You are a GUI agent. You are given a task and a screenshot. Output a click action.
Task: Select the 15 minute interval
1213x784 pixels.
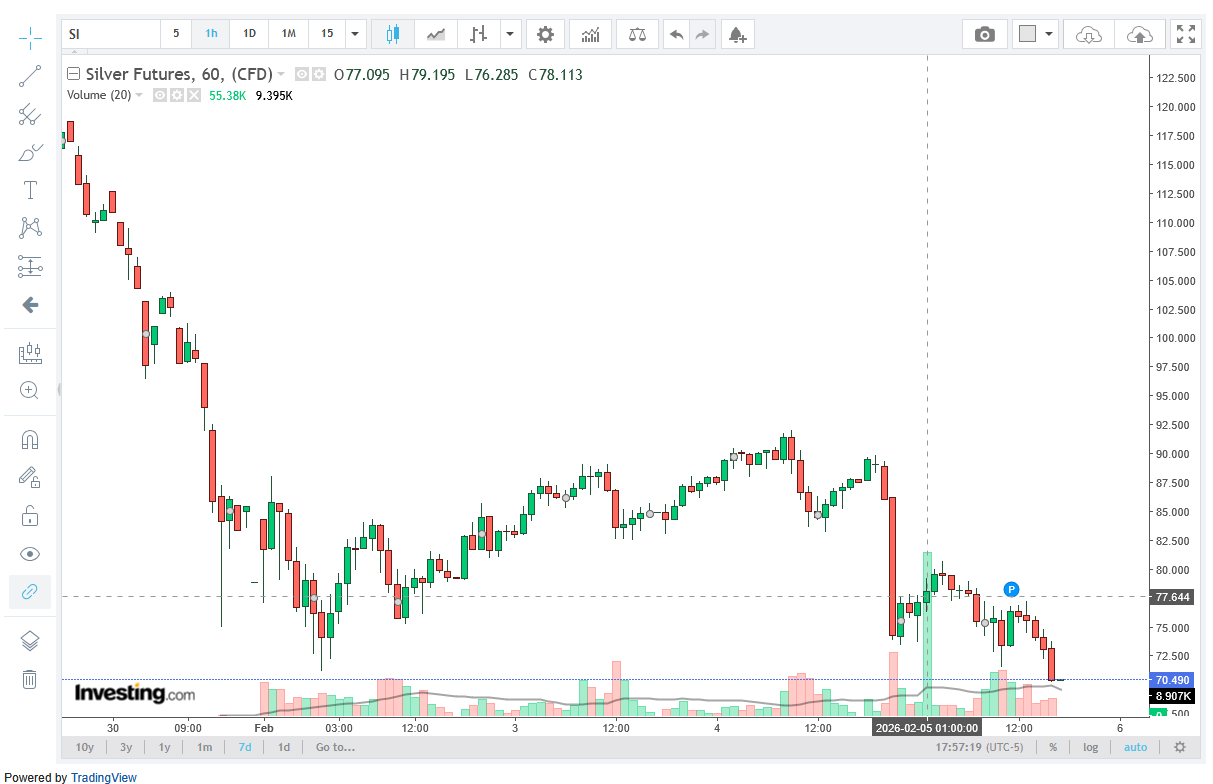pyautogui.click(x=327, y=34)
